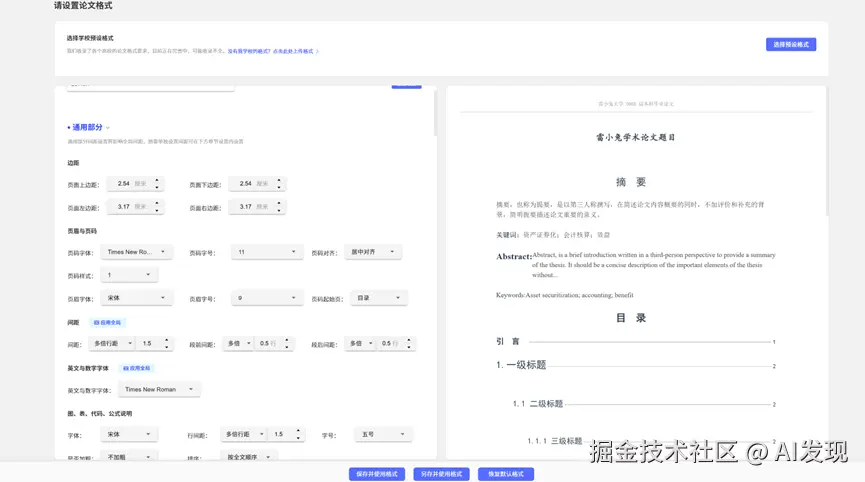865x482 pixels.
Task: Click the 选择预设格式 button
Action: (x=791, y=45)
